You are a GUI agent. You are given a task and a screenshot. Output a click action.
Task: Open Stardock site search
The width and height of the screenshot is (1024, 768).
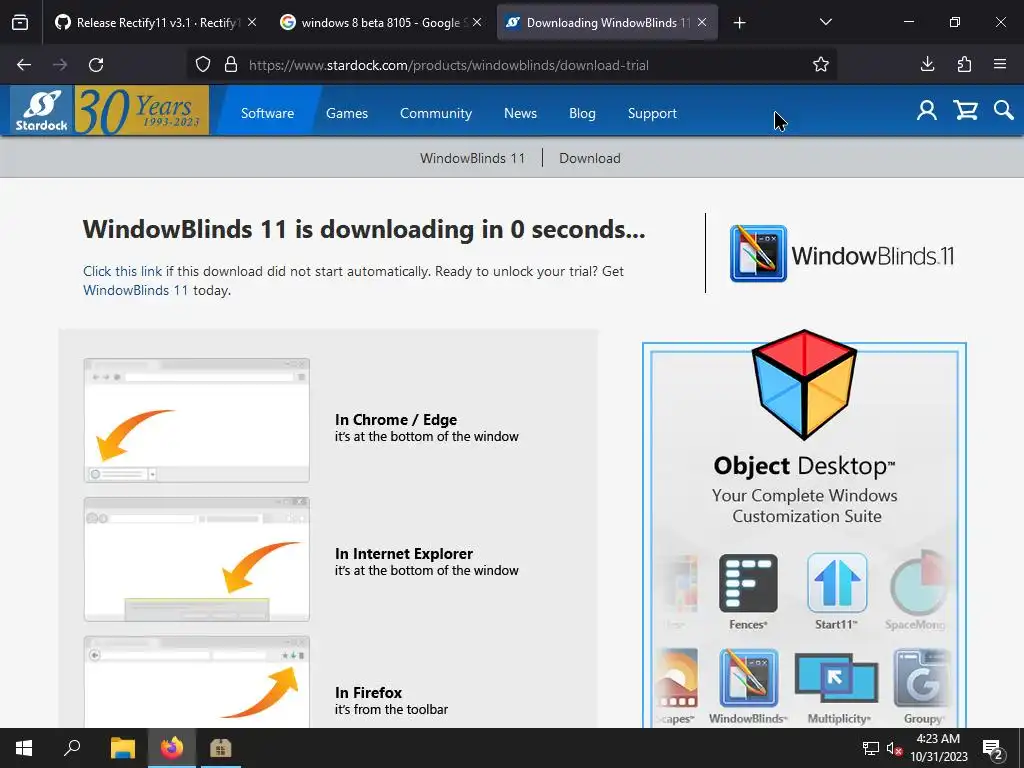point(1004,110)
